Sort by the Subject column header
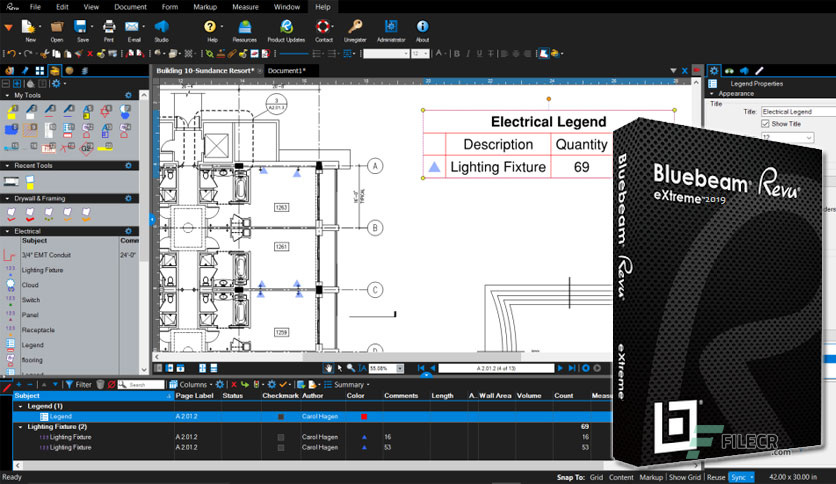836x484 pixels. pyautogui.click(x=92, y=396)
